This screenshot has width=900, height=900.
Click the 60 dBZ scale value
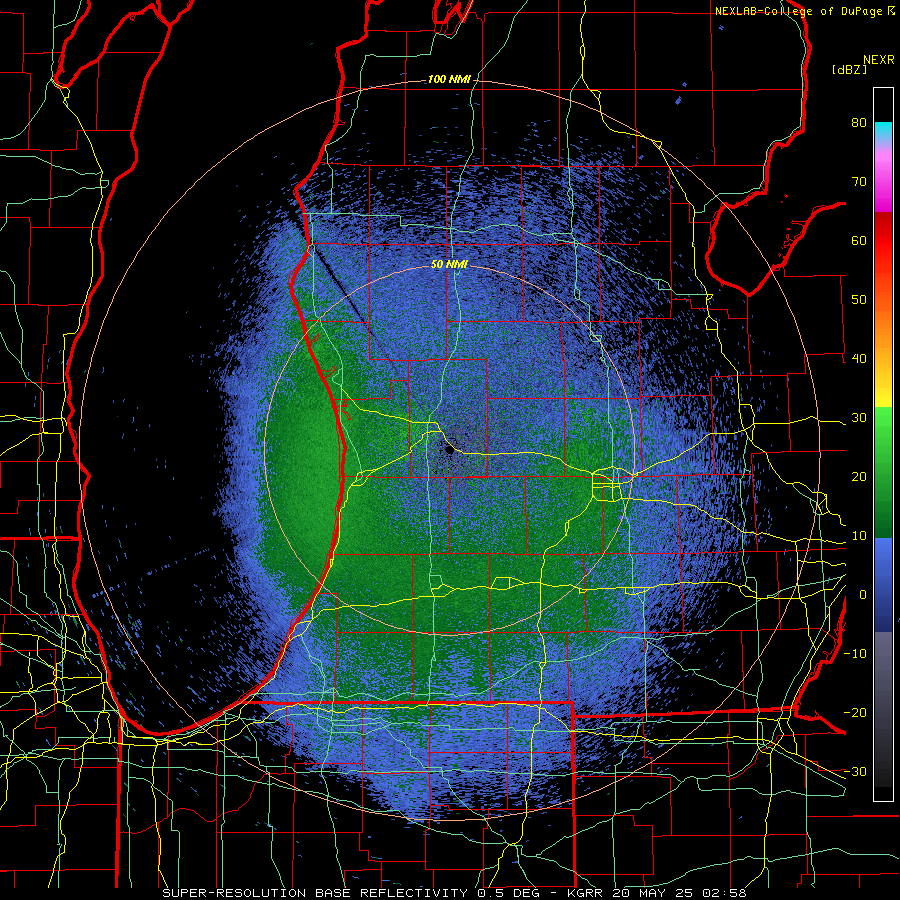(859, 240)
